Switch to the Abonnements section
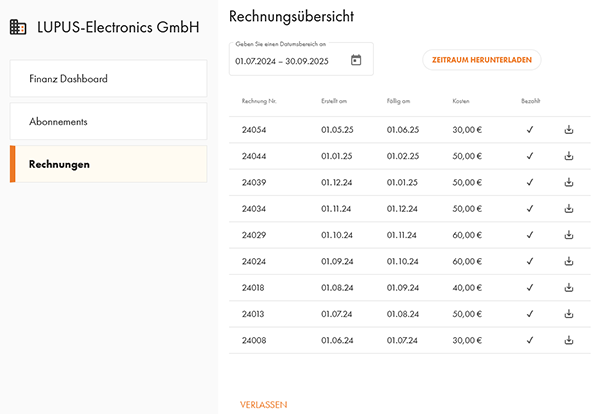Viewport: 600px width, 414px height. coord(108,121)
